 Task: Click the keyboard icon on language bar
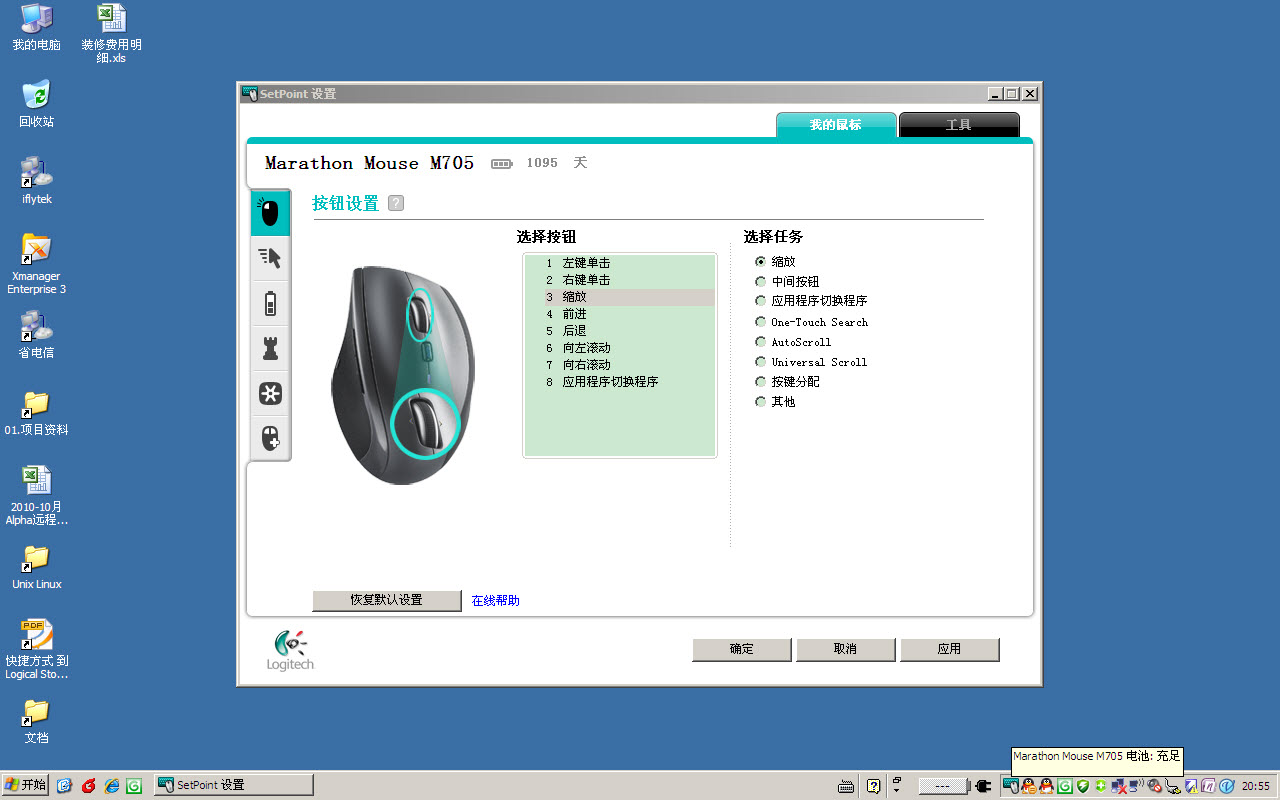click(846, 786)
